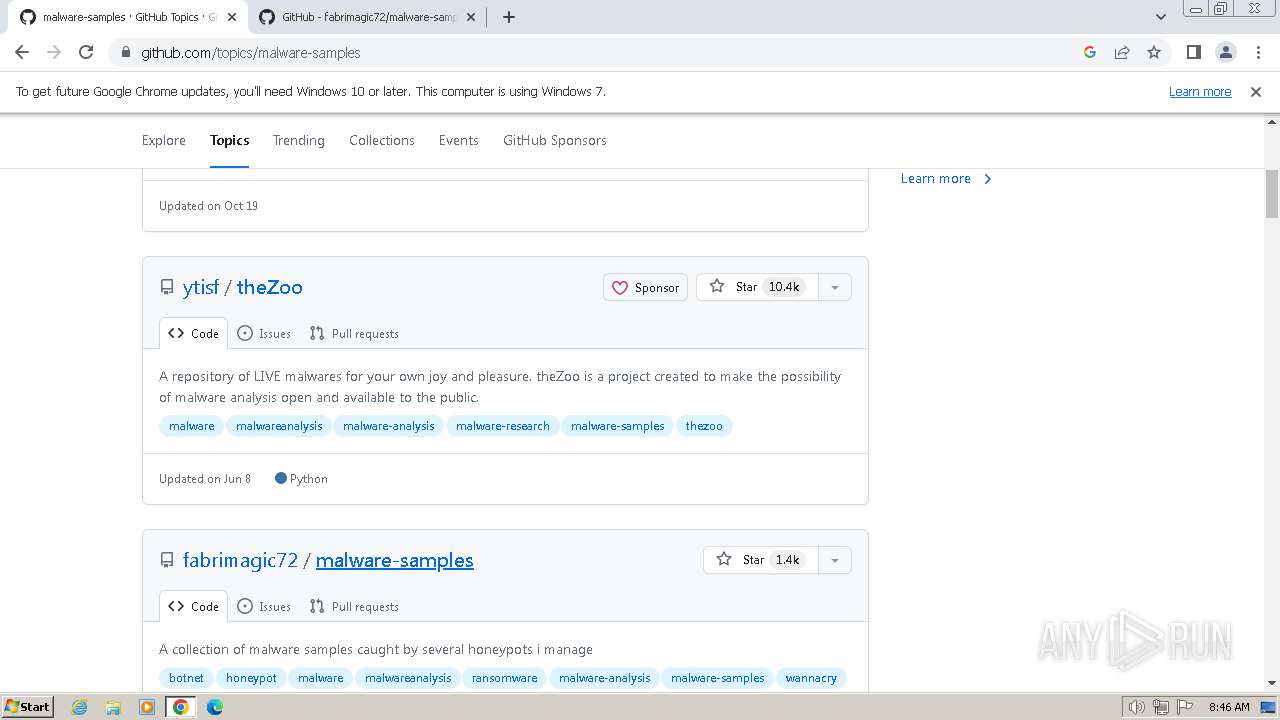The width and height of the screenshot is (1280, 720).
Task: Open the Trending navigation item
Action: [x=299, y=140]
